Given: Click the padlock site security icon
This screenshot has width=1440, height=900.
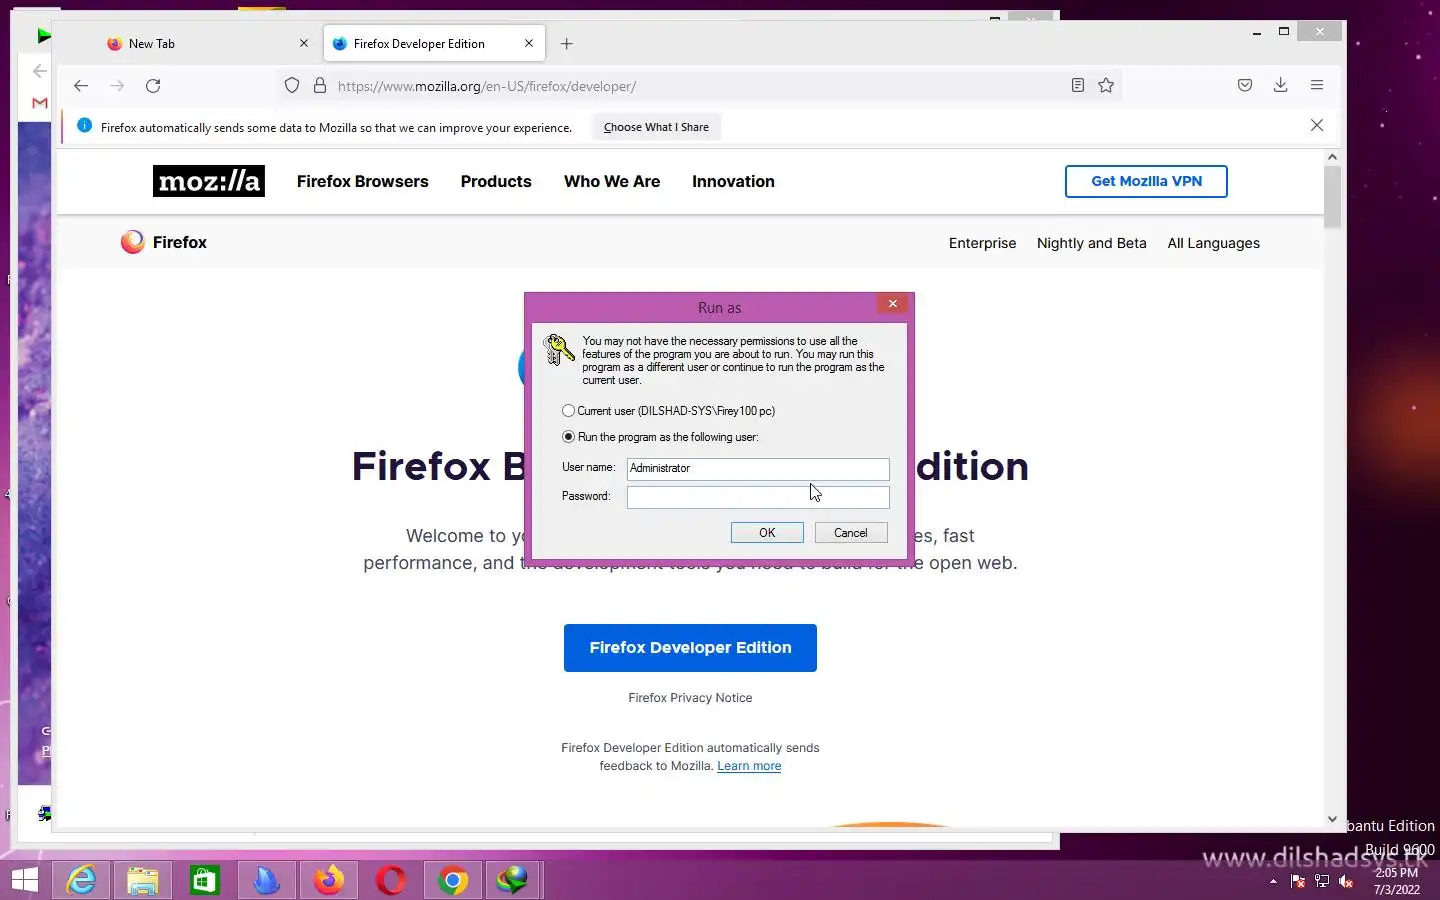Looking at the screenshot, I should point(320,86).
